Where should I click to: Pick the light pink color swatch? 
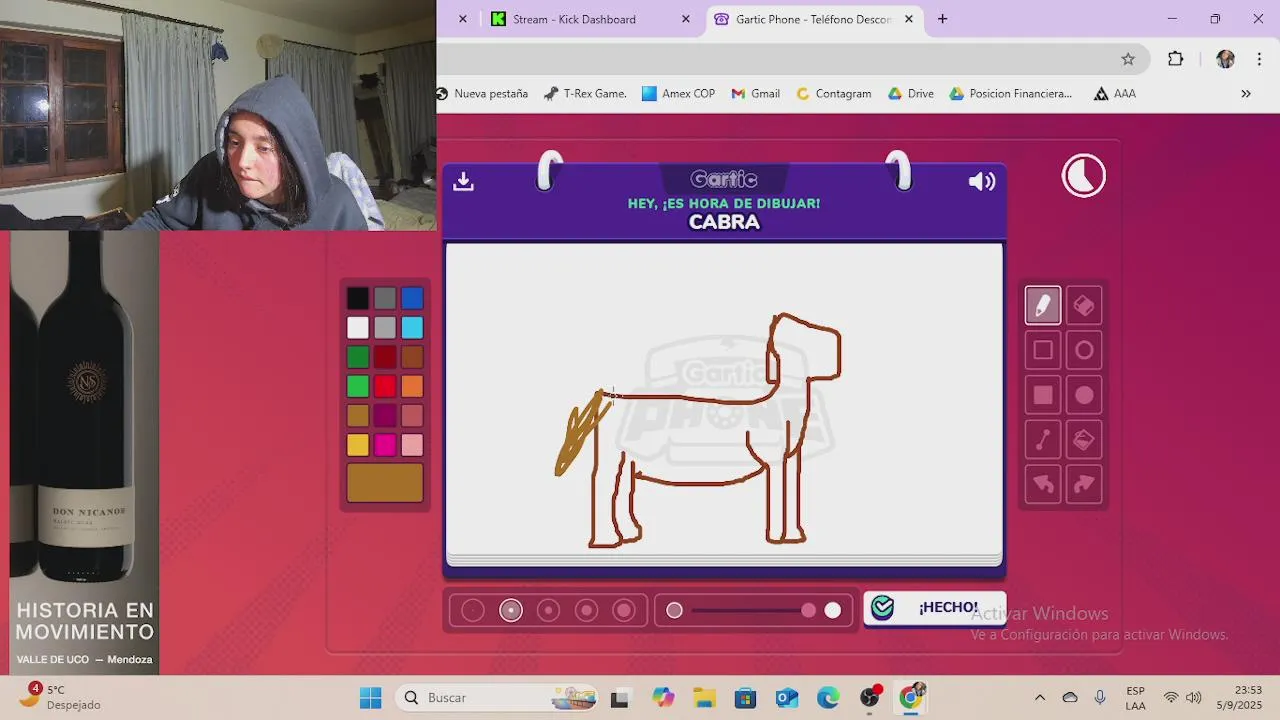412,445
